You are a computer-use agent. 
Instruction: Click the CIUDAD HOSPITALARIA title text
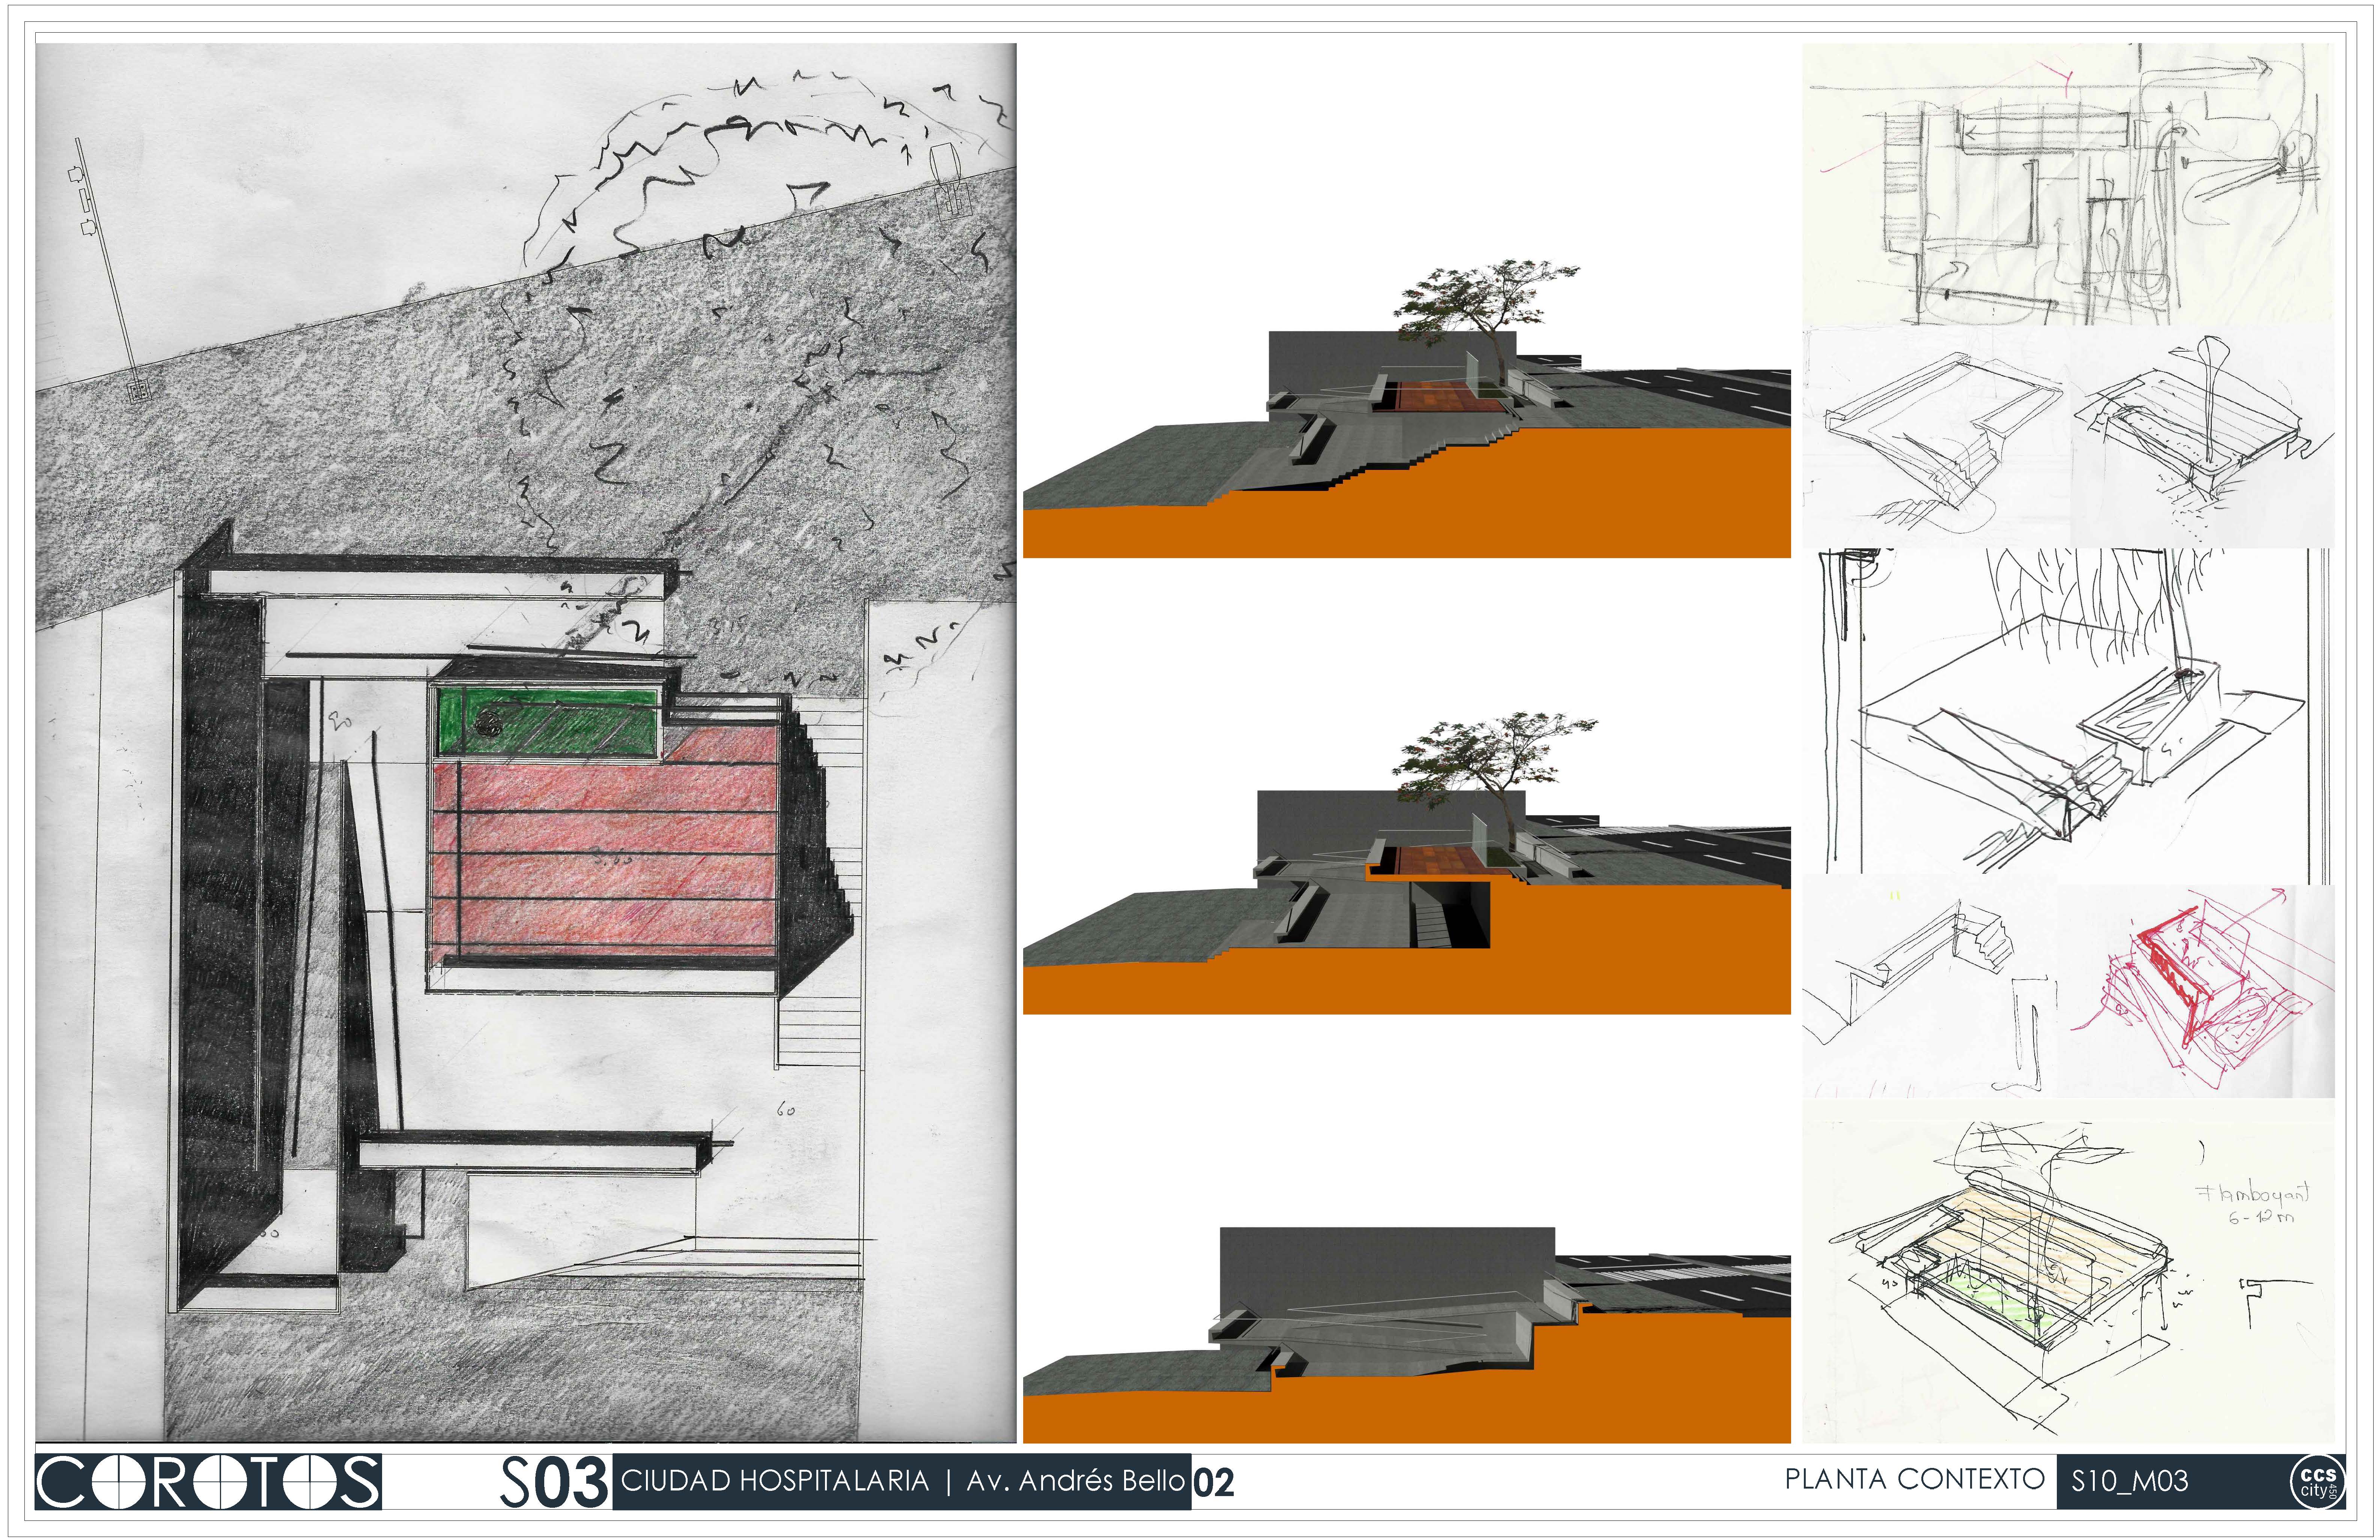pyautogui.click(x=775, y=1481)
